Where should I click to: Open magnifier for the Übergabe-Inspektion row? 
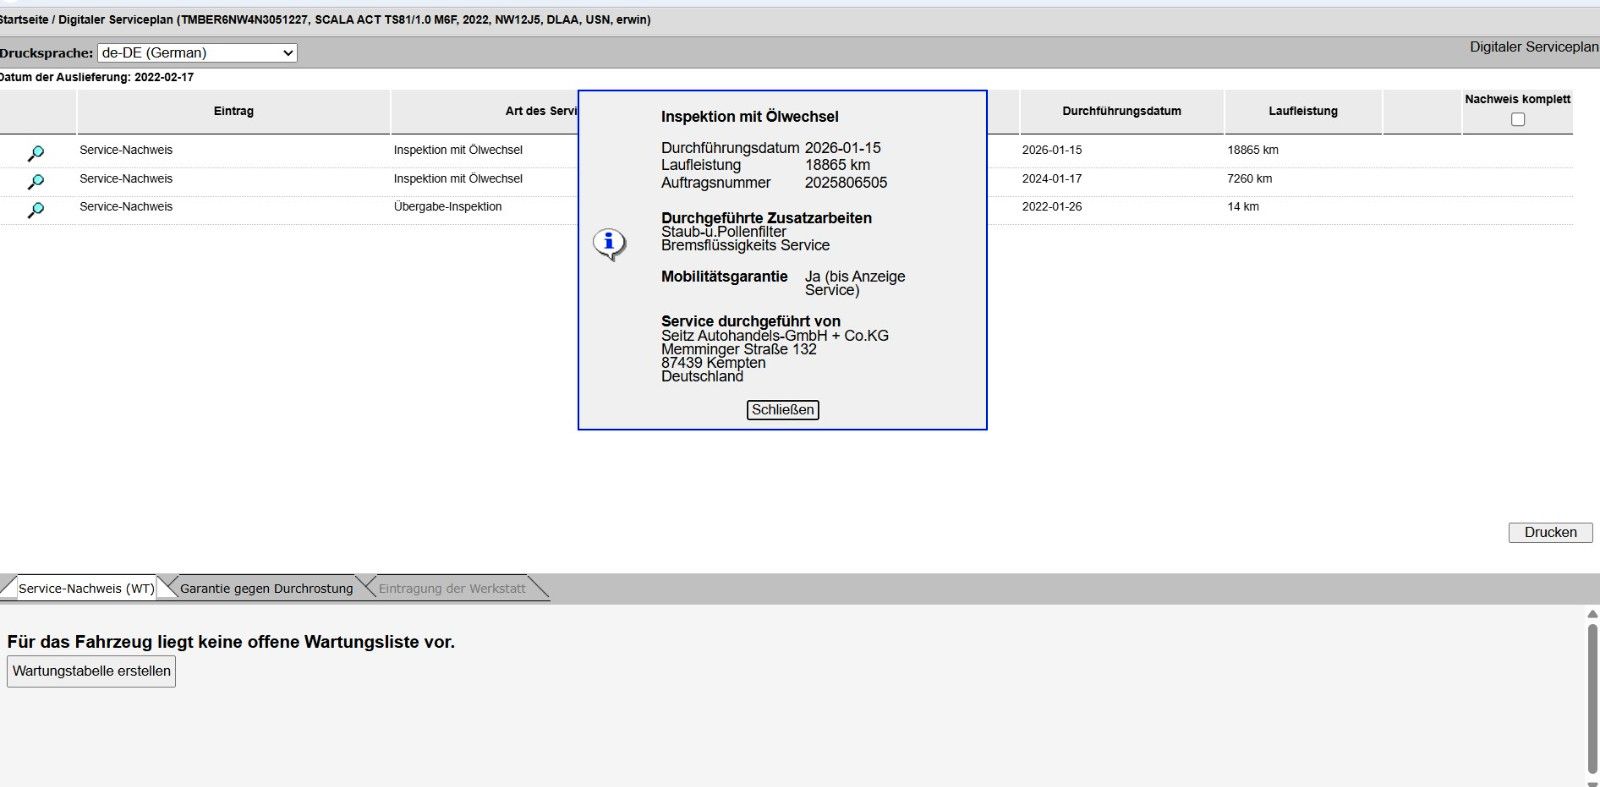pyautogui.click(x=36, y=210)
